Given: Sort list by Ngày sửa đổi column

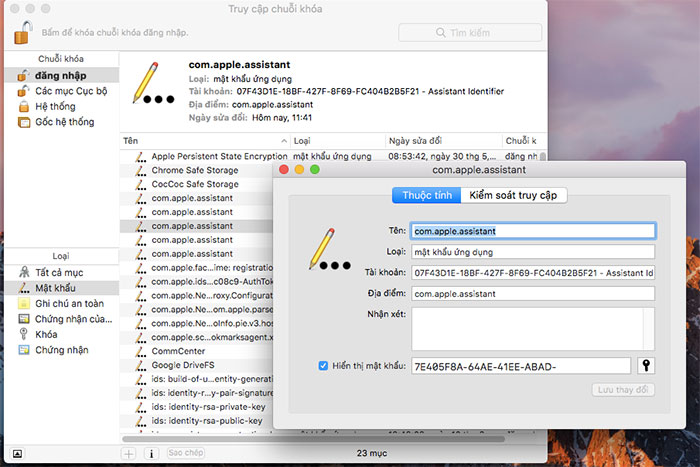Looking at the screenshot, I should pos(443,141).
